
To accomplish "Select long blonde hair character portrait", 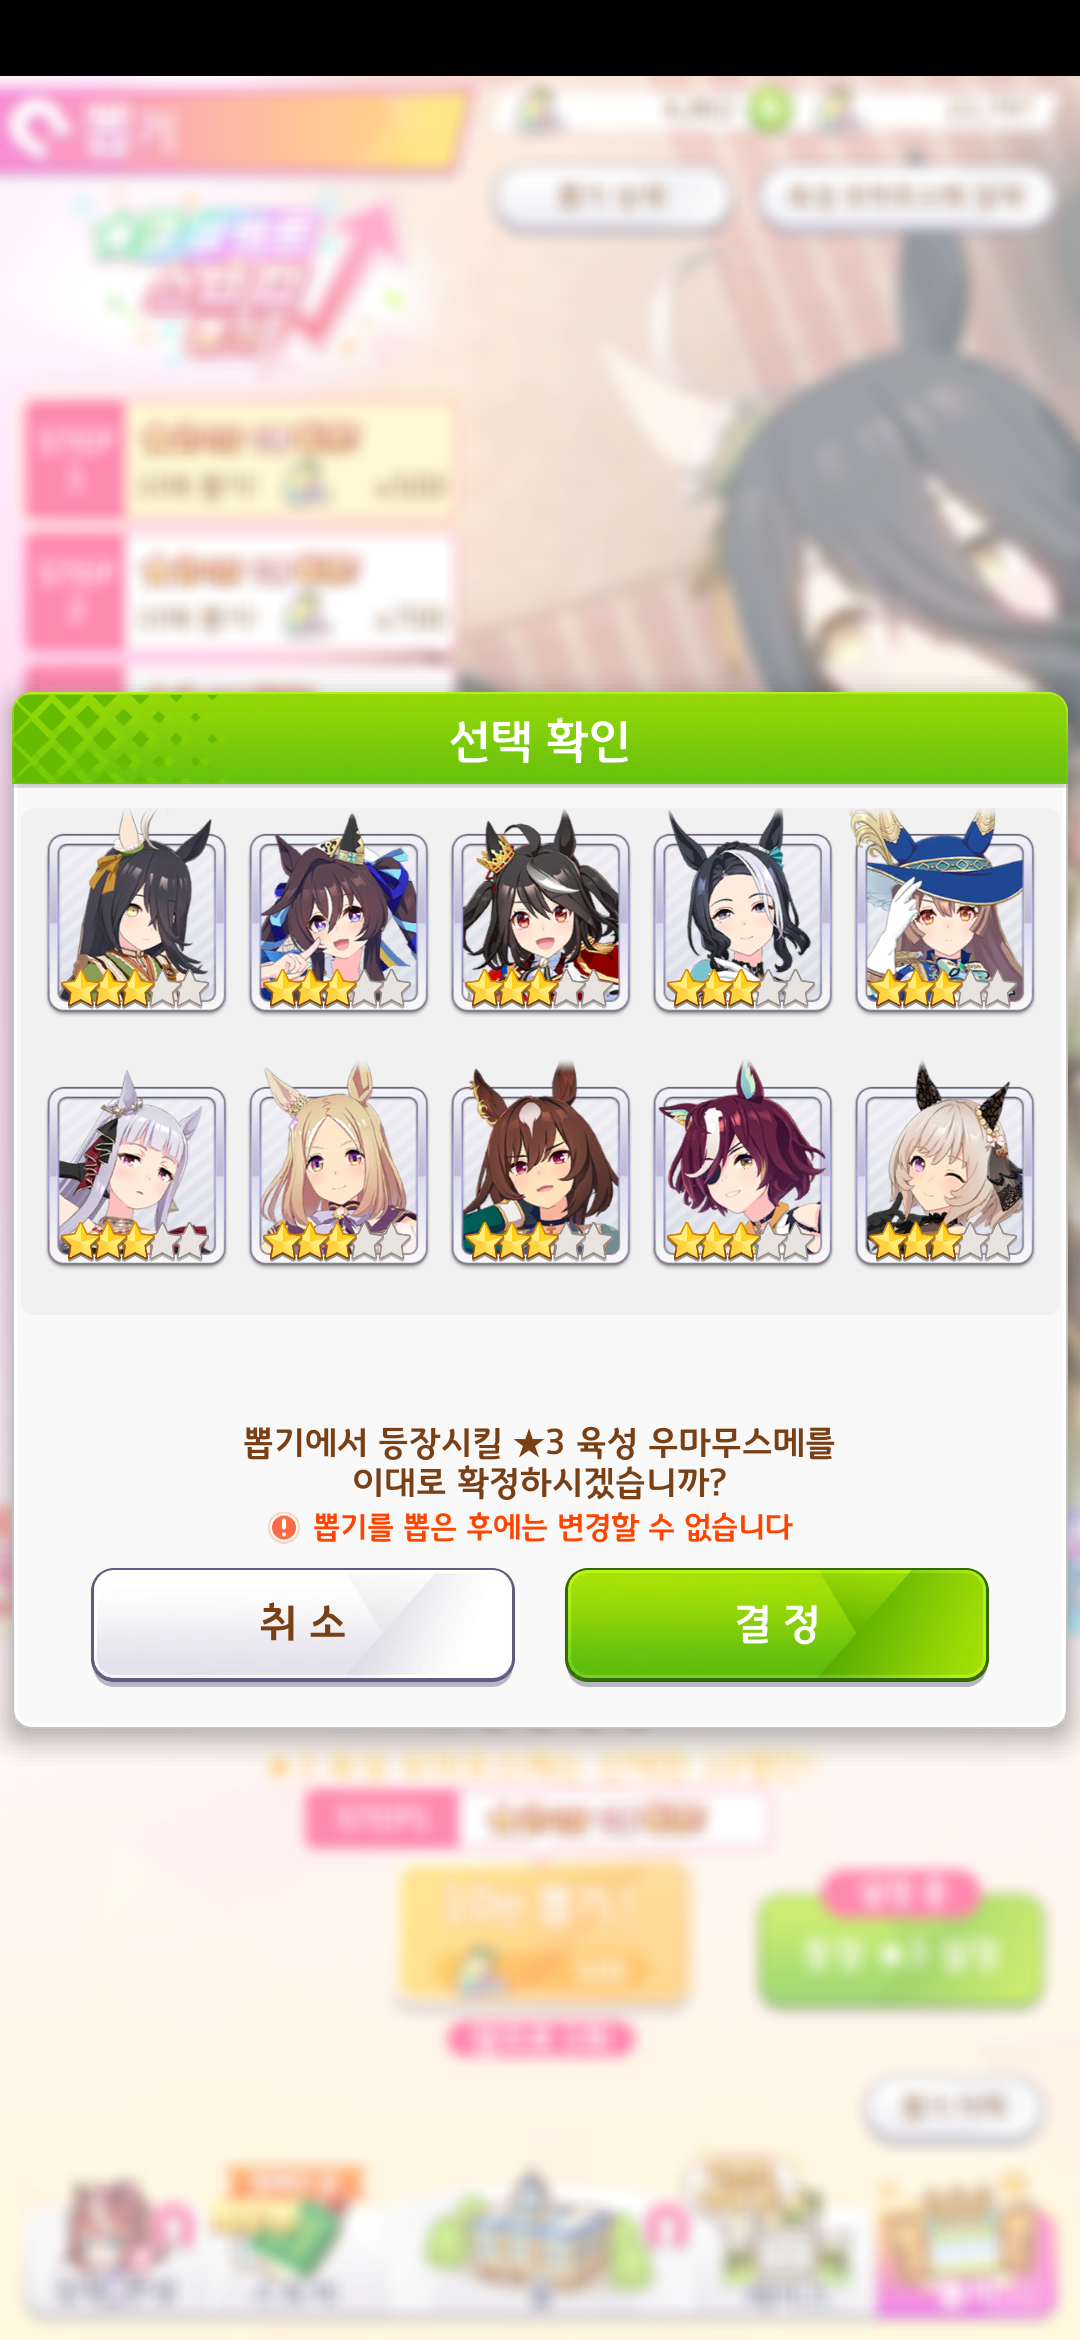I will (x=338, y=1166).
